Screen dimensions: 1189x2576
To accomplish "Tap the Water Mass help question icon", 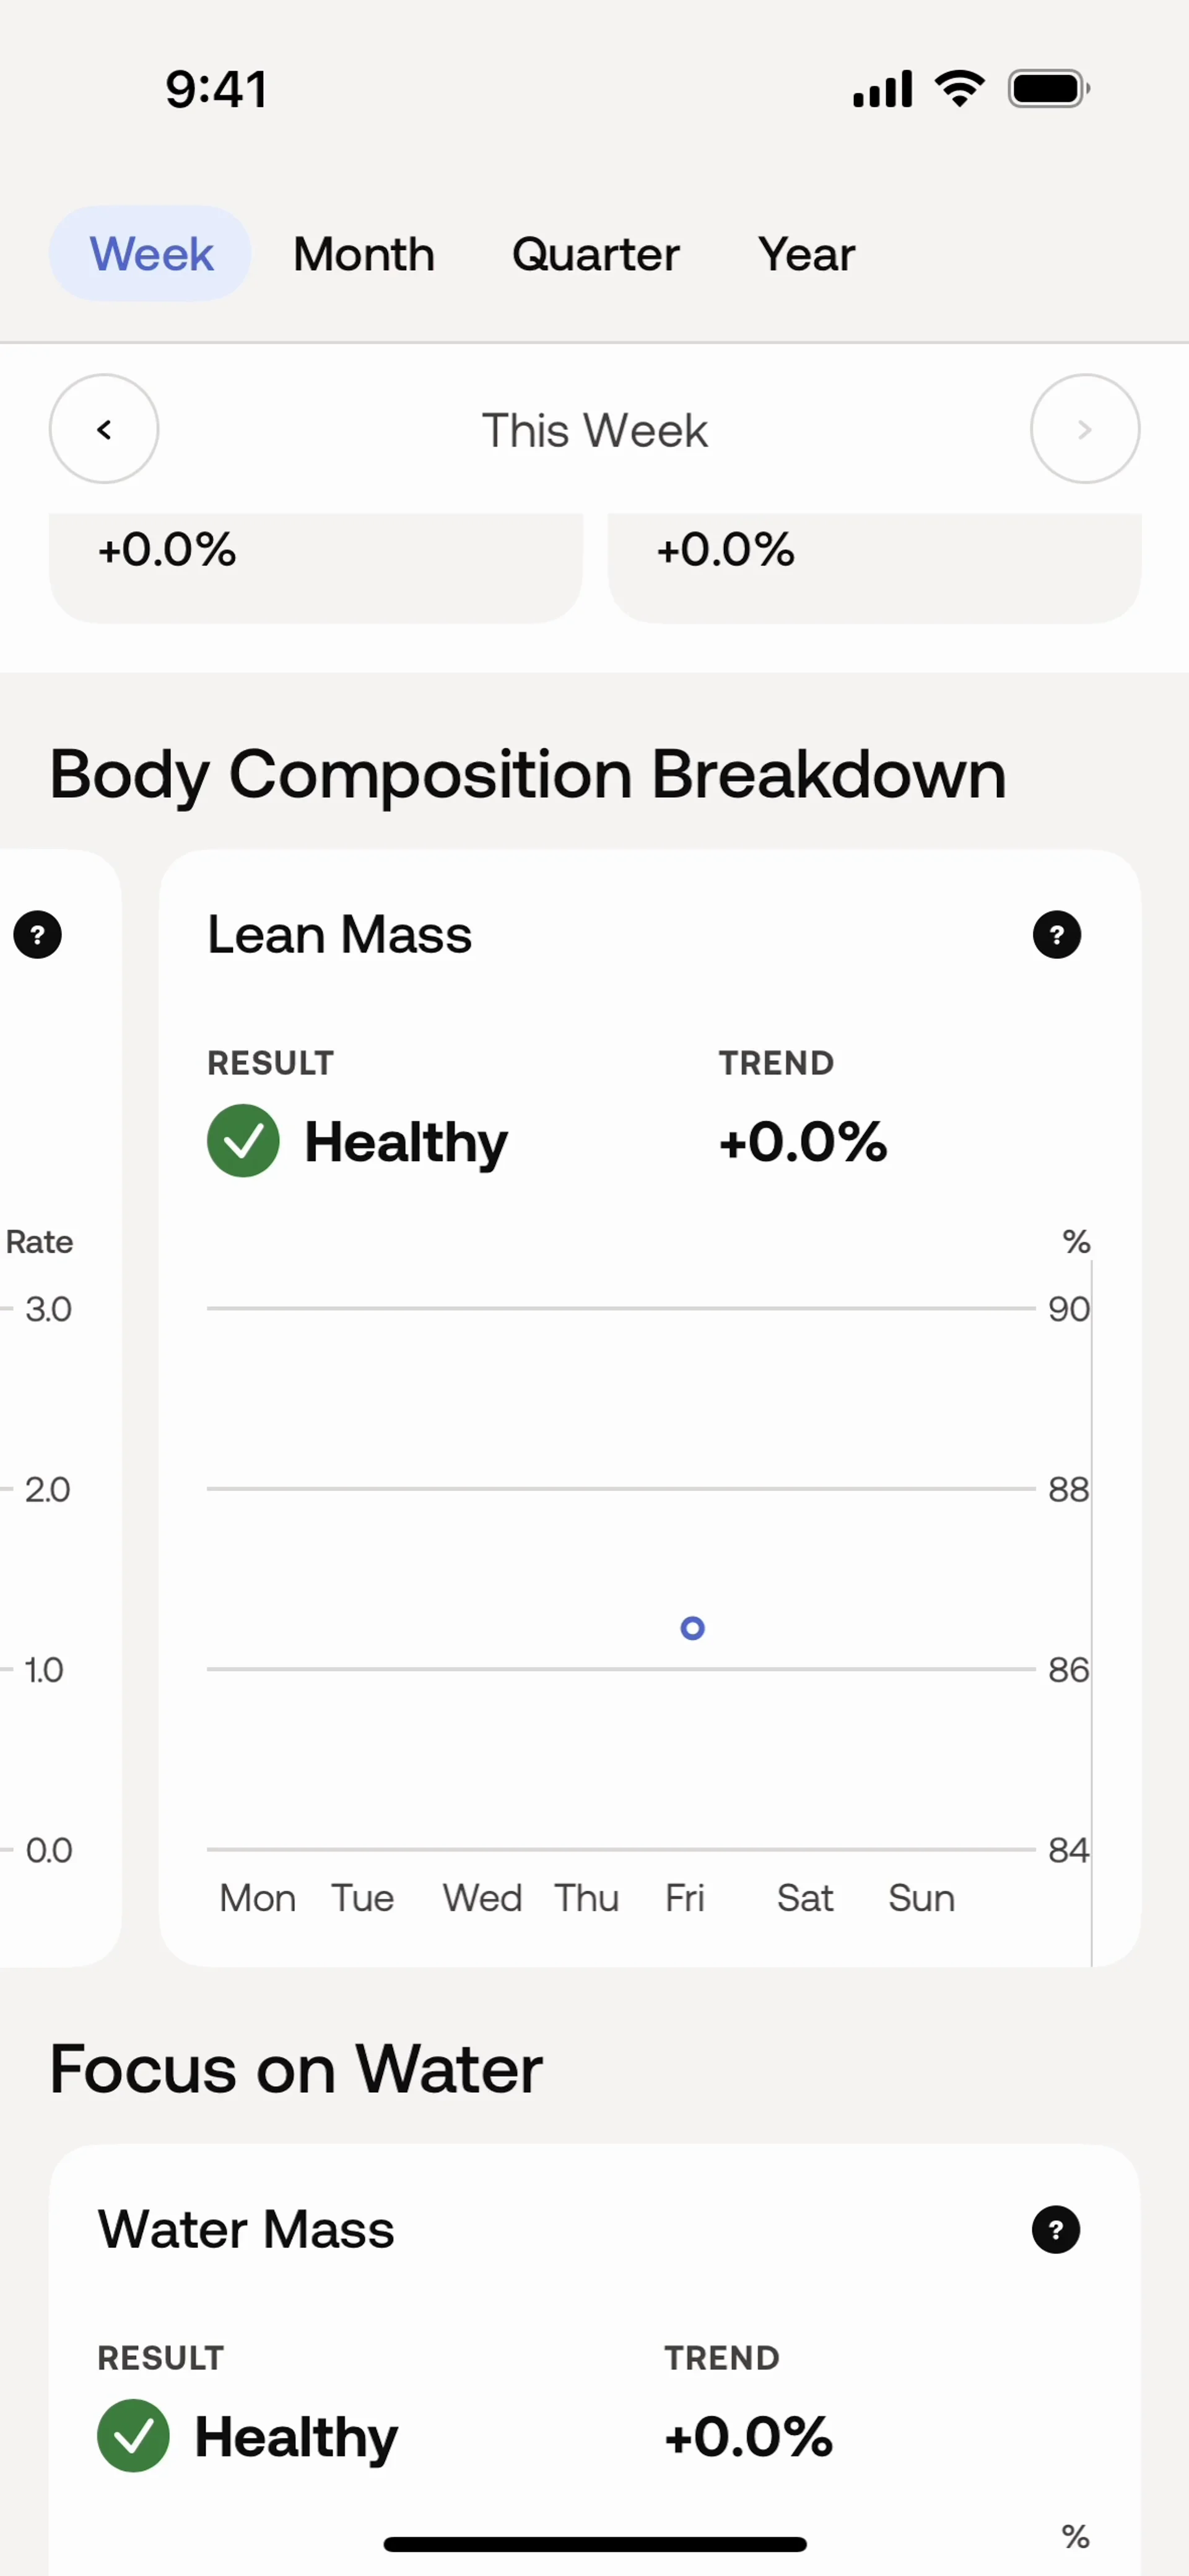I will pos(1055,2229).
